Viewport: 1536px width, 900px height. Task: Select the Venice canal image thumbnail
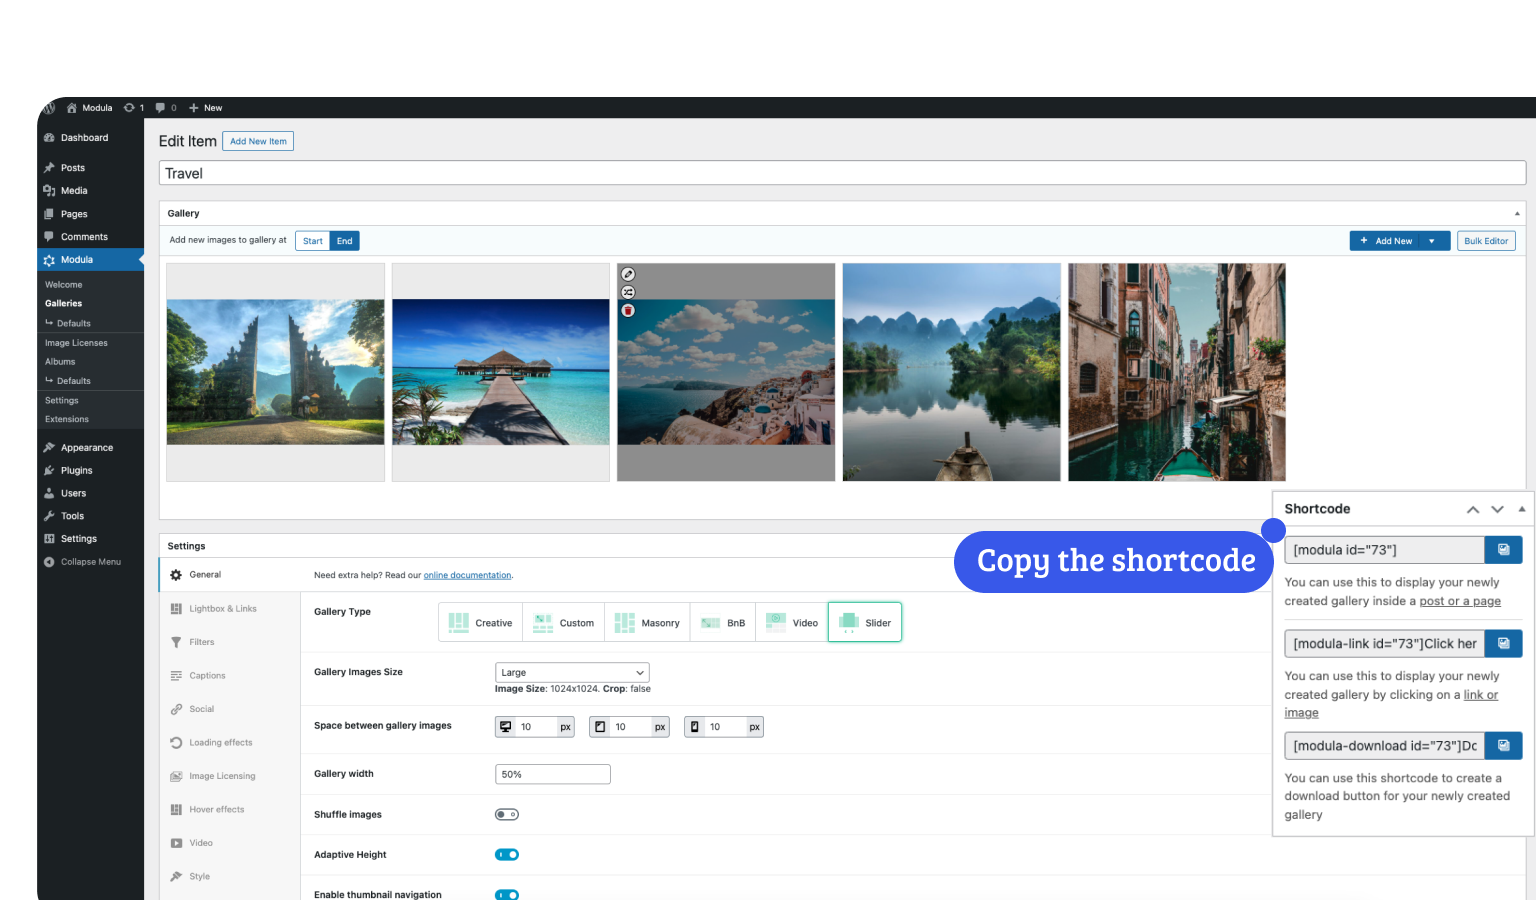(1177, 372)
